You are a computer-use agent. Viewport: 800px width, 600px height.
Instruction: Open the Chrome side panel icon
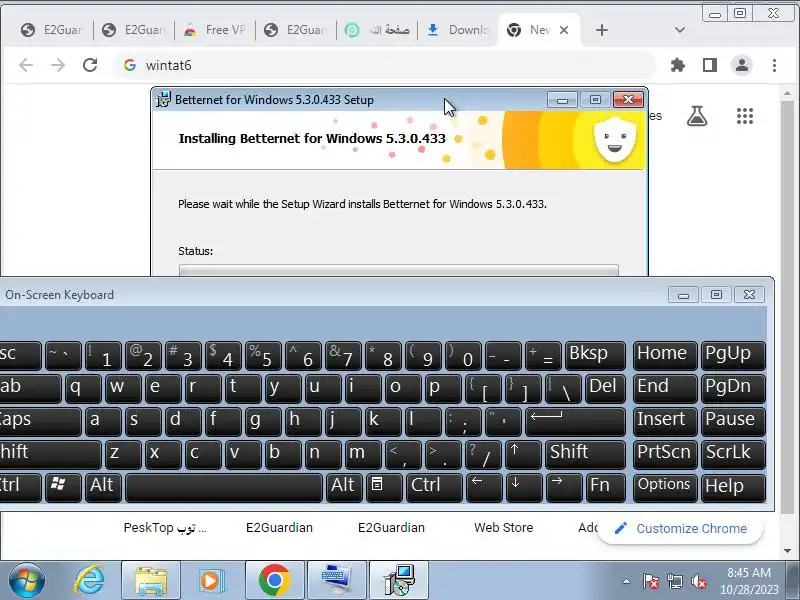710,65
